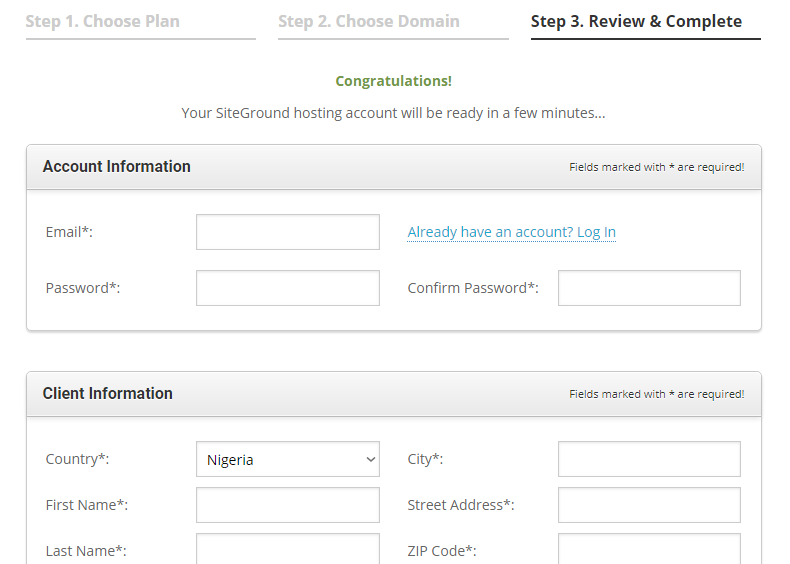This screenshot has width=790, height=564.
Task: Go back to Step 1. Choose Plan
Action: pyautogui.click(x=103, y=21)
